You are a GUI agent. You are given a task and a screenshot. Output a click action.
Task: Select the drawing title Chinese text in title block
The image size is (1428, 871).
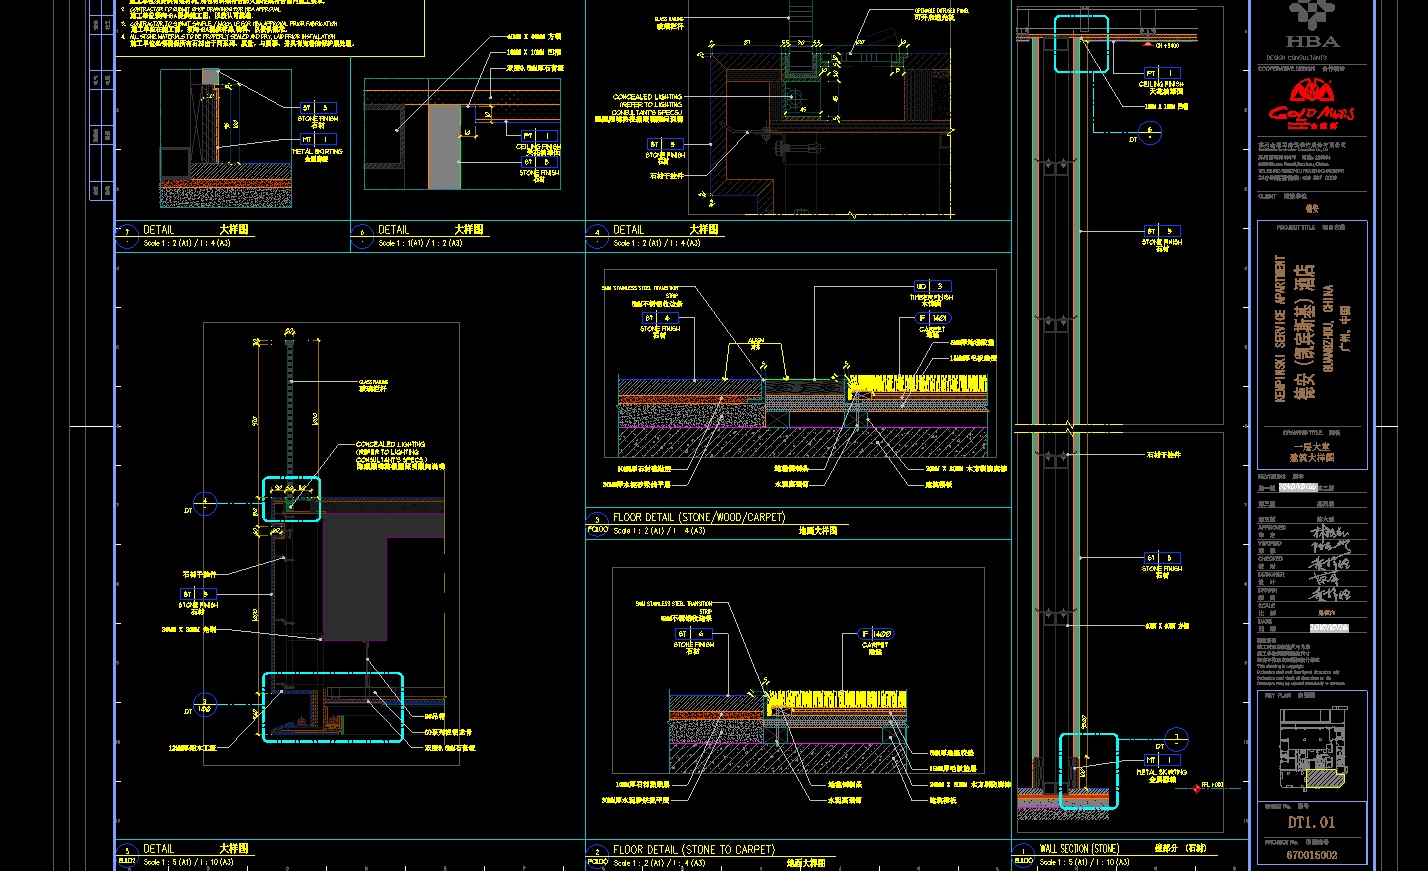(x=1314, y=452)
